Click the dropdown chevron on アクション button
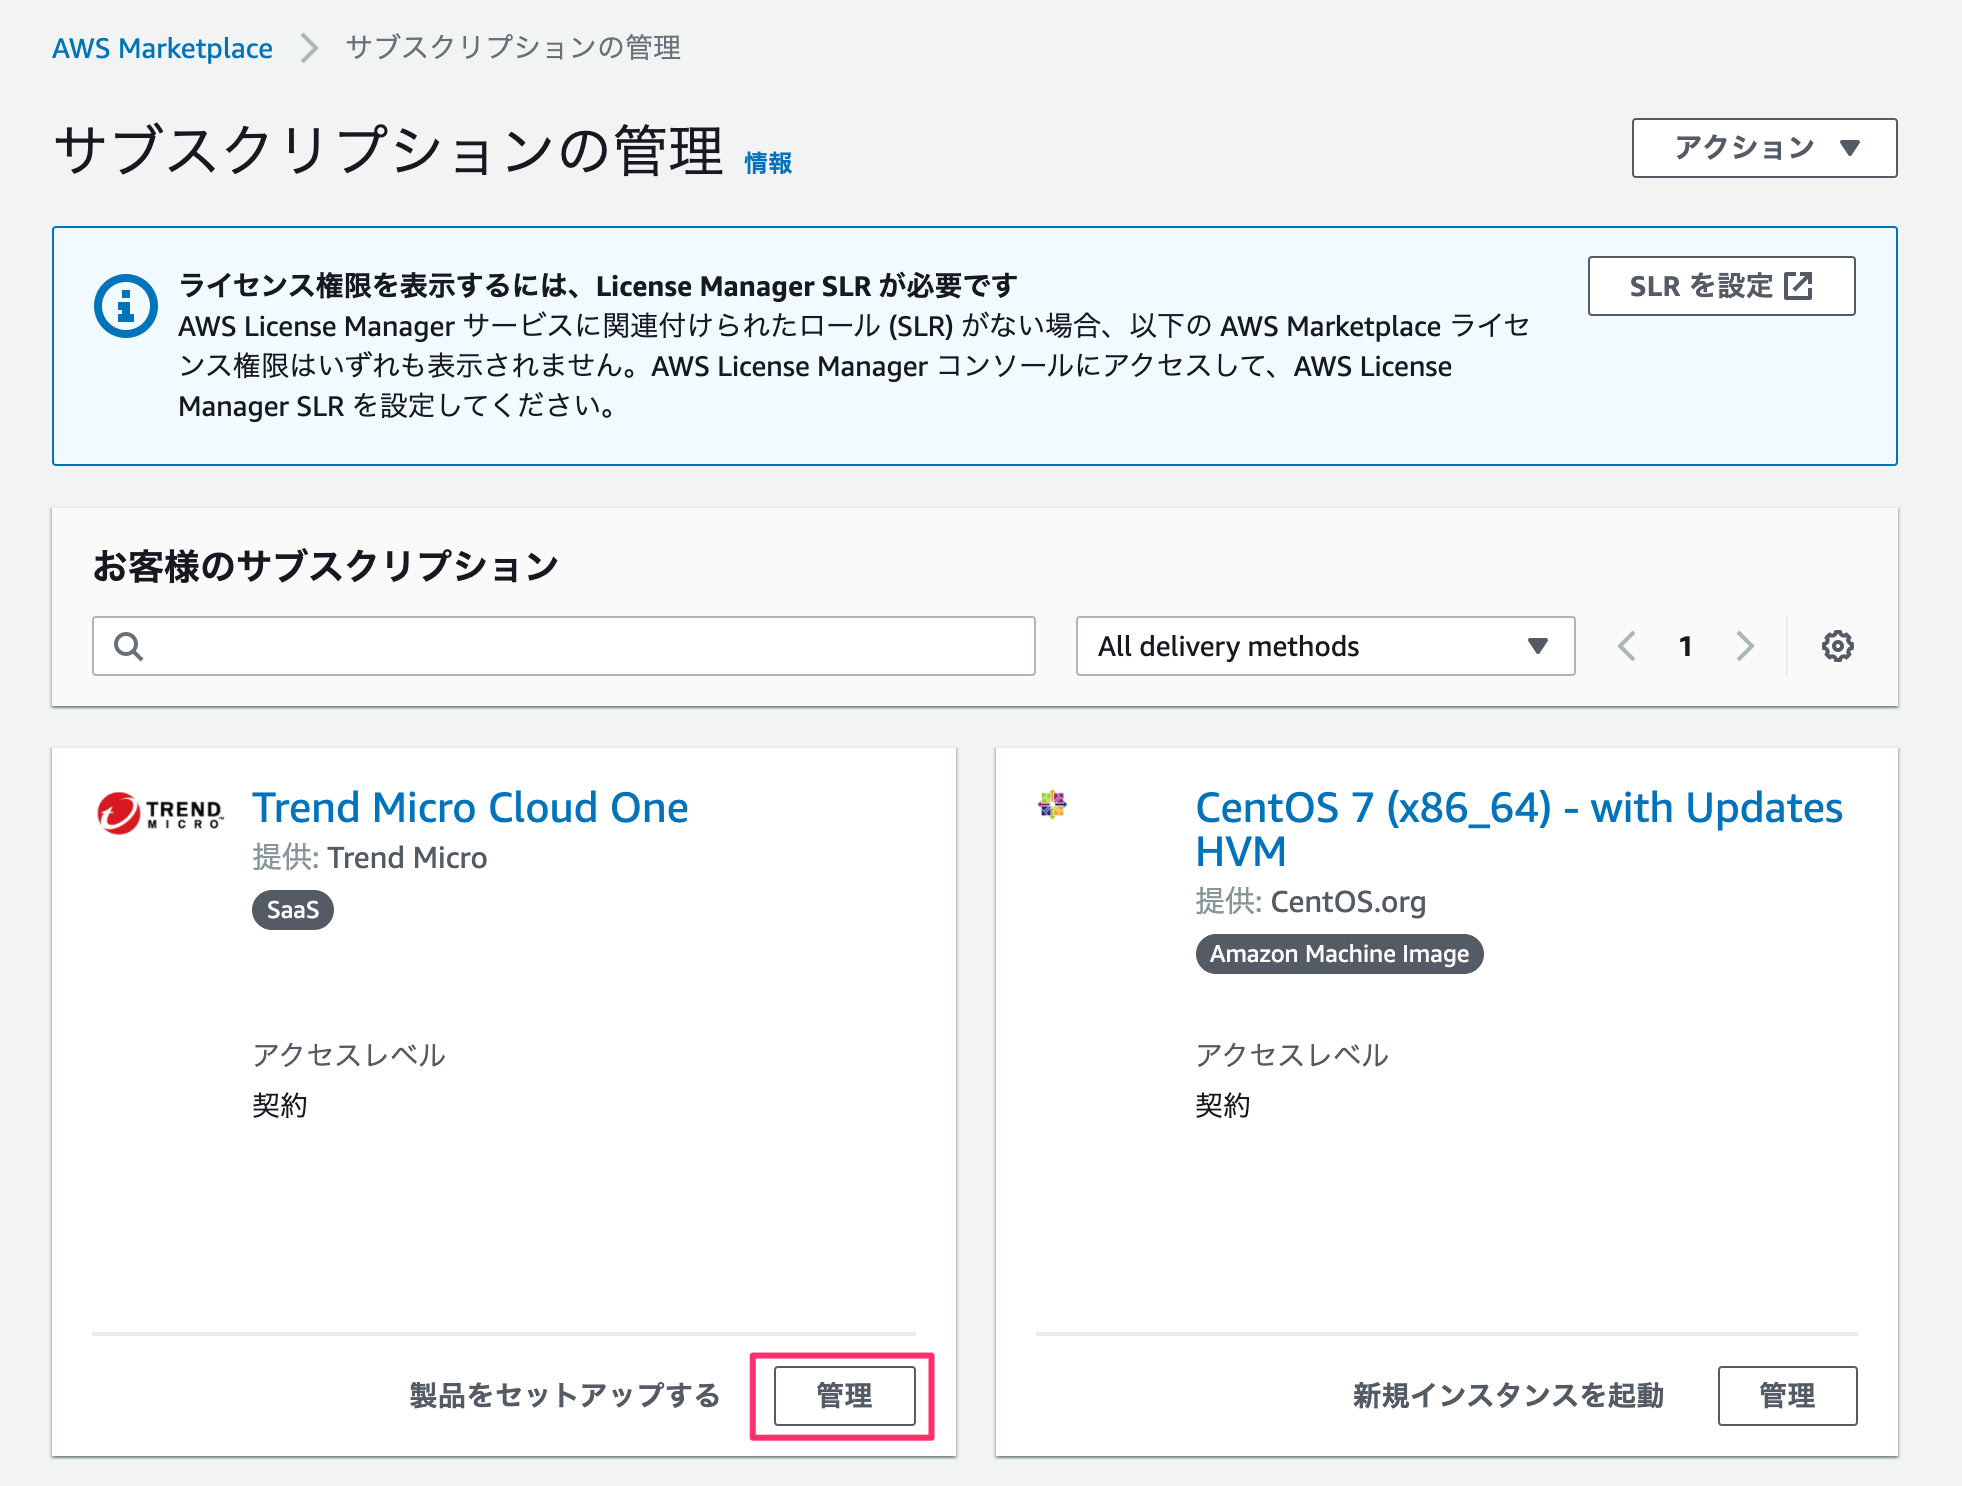The width and height of the screenshot is (1962, 1486). point(1849,147)
